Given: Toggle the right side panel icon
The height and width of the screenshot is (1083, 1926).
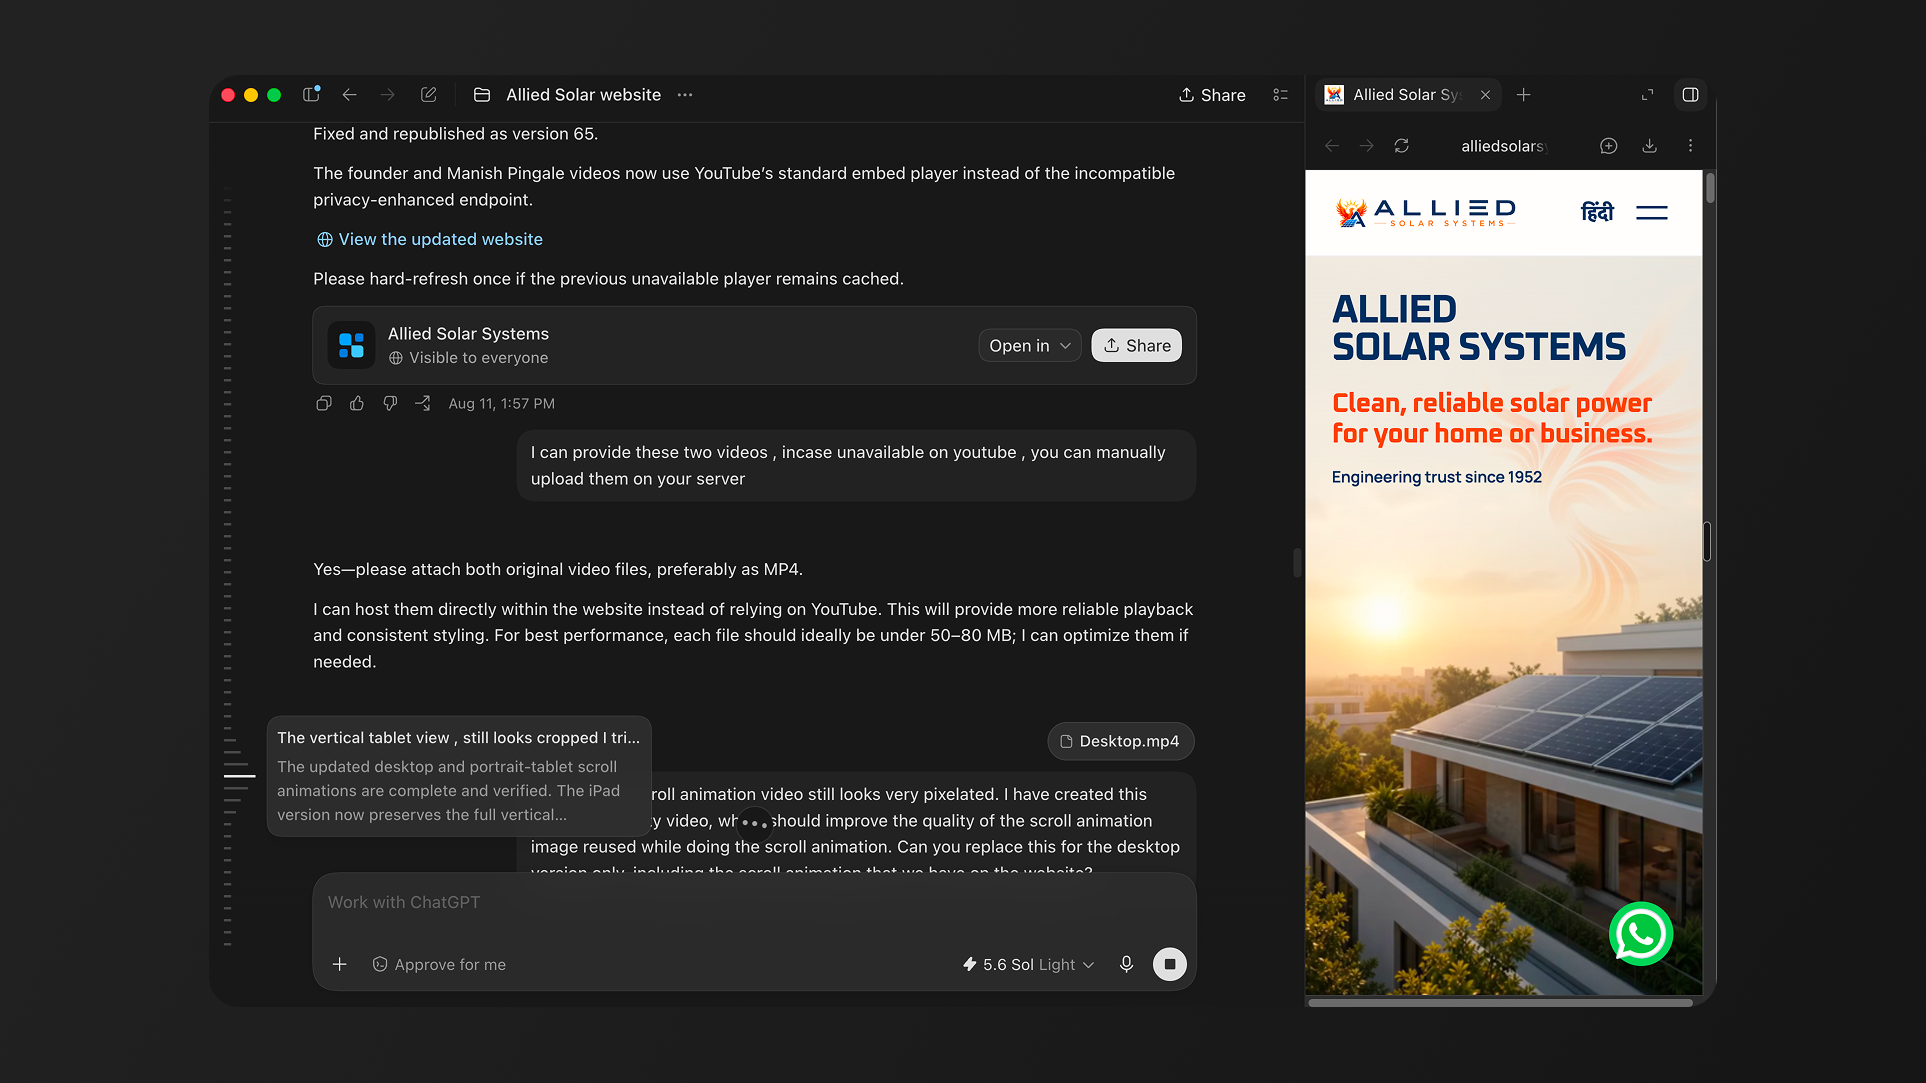Looking at the screenshot, I should pos(1690,95).
